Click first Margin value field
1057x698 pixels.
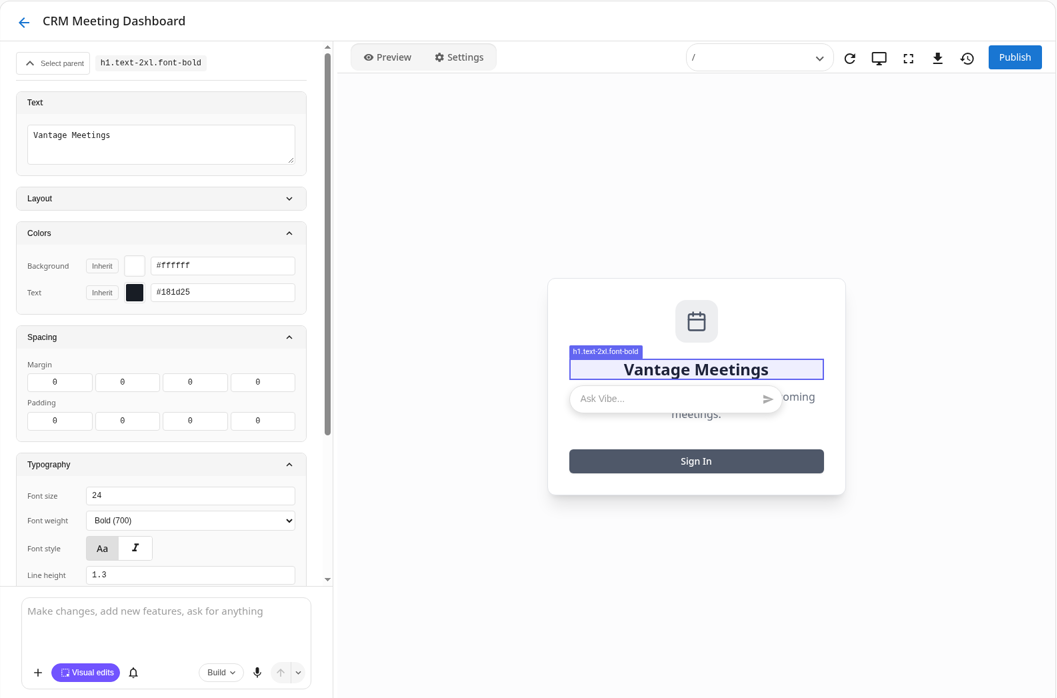(60, 382)
